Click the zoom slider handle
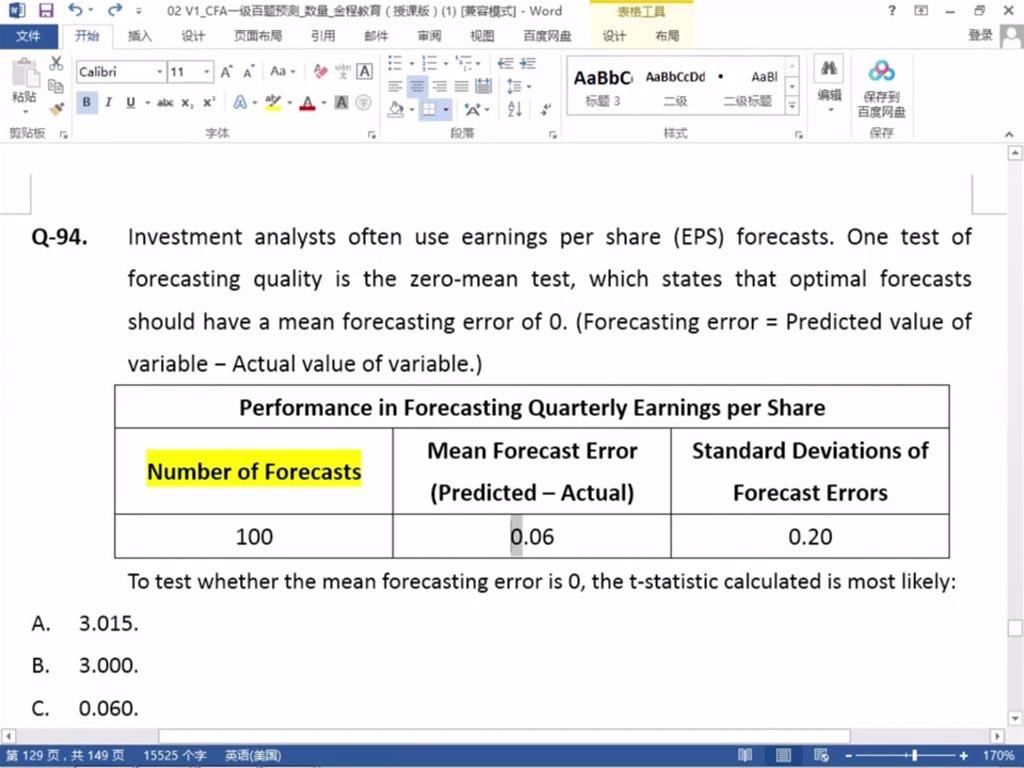1024x768 pixels. pyautogui.click(x=914, y=756)
